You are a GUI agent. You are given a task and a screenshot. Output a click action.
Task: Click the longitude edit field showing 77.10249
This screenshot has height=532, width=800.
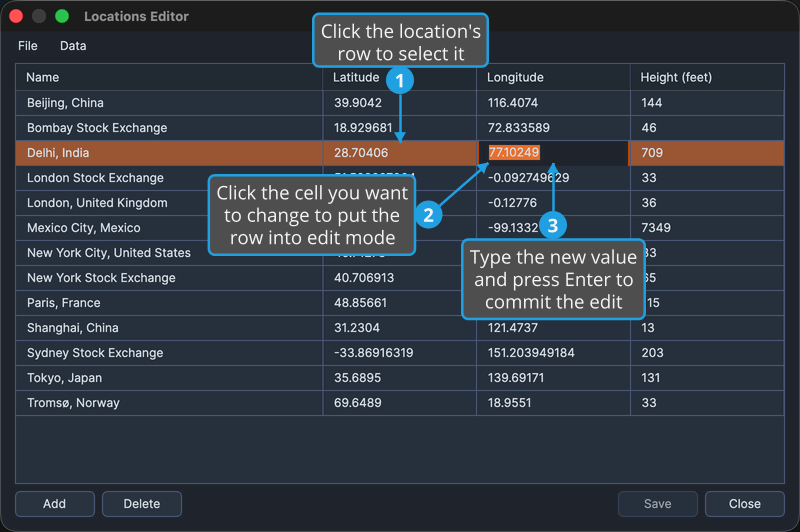[553, 153]
